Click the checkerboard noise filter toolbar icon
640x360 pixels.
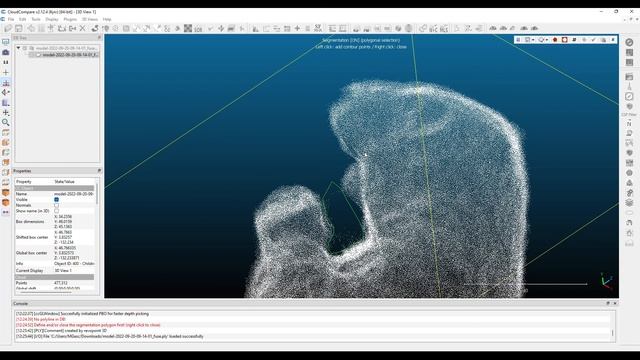[x=188, y=28]
